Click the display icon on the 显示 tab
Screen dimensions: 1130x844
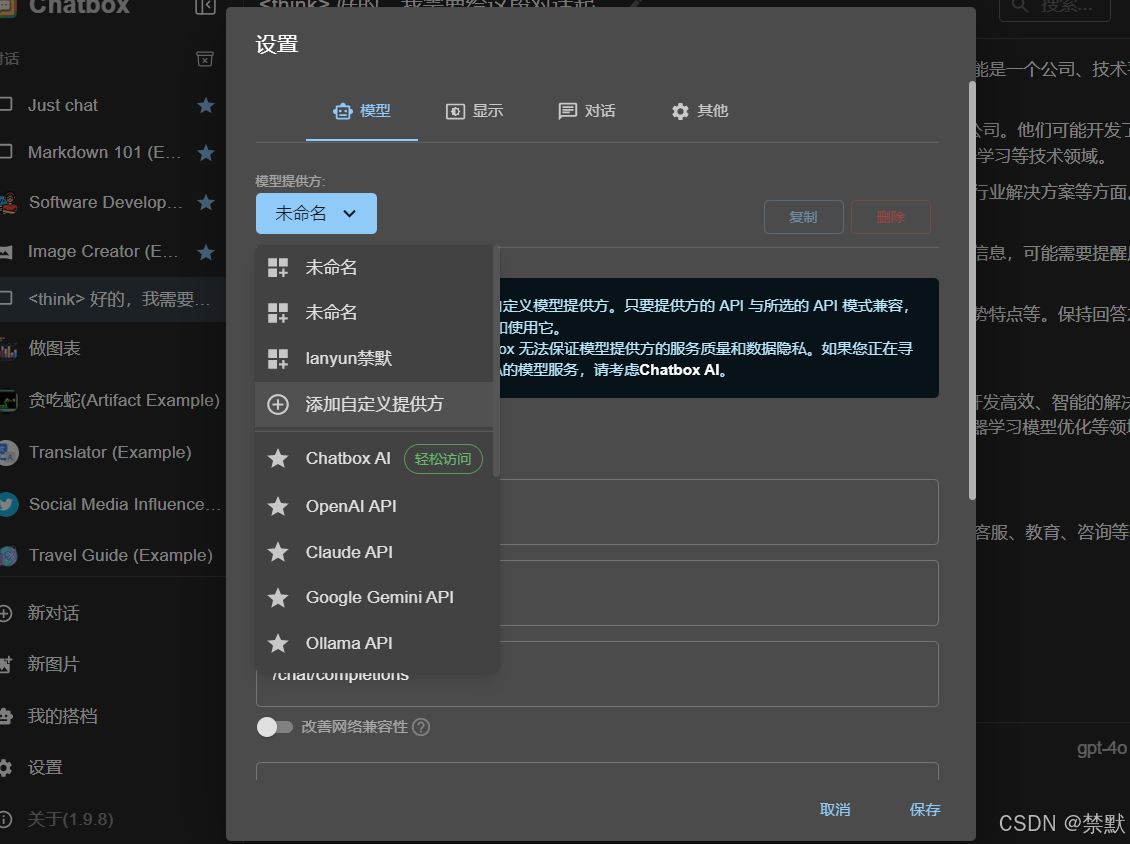(455, 111)
